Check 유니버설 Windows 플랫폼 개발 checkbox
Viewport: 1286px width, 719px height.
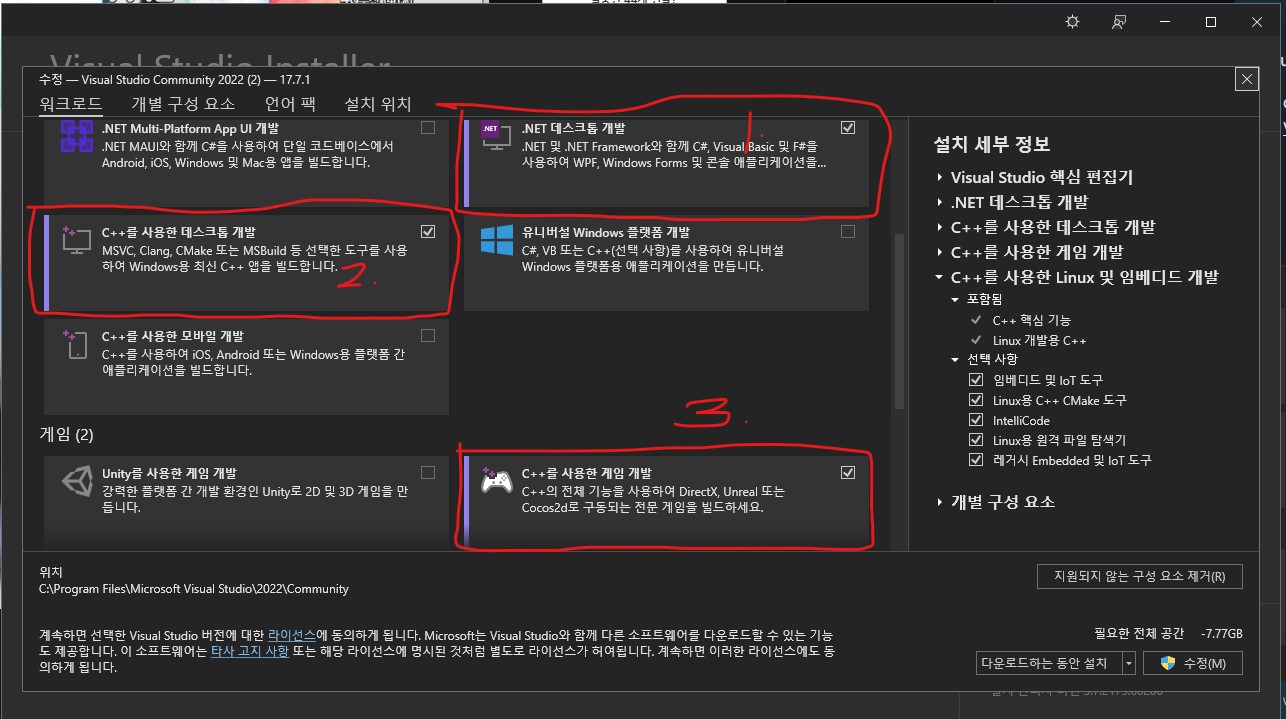pyautogui.click(x=848, y=232)
